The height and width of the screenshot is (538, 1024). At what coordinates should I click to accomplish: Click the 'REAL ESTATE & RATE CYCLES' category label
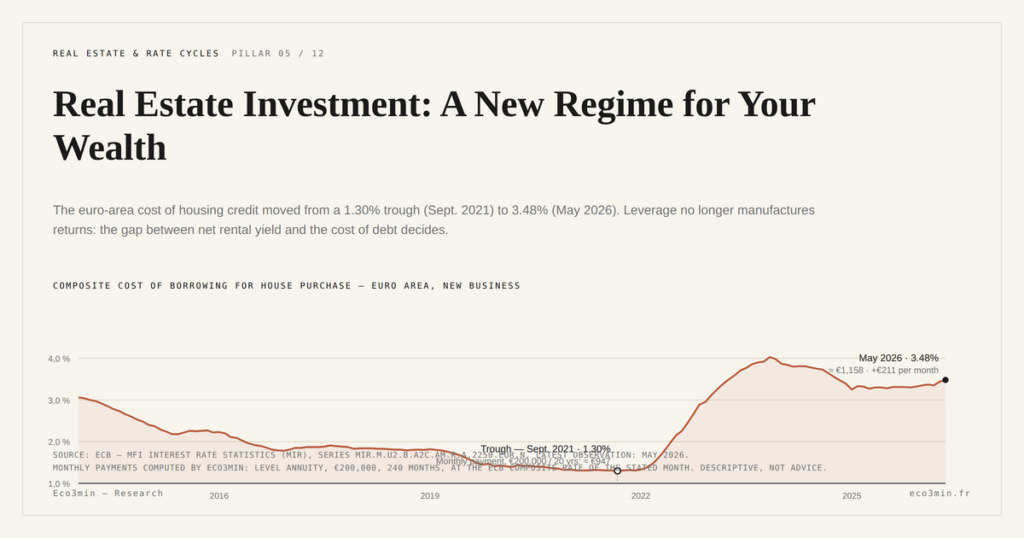pyautogui.click(x=136, y=54)
